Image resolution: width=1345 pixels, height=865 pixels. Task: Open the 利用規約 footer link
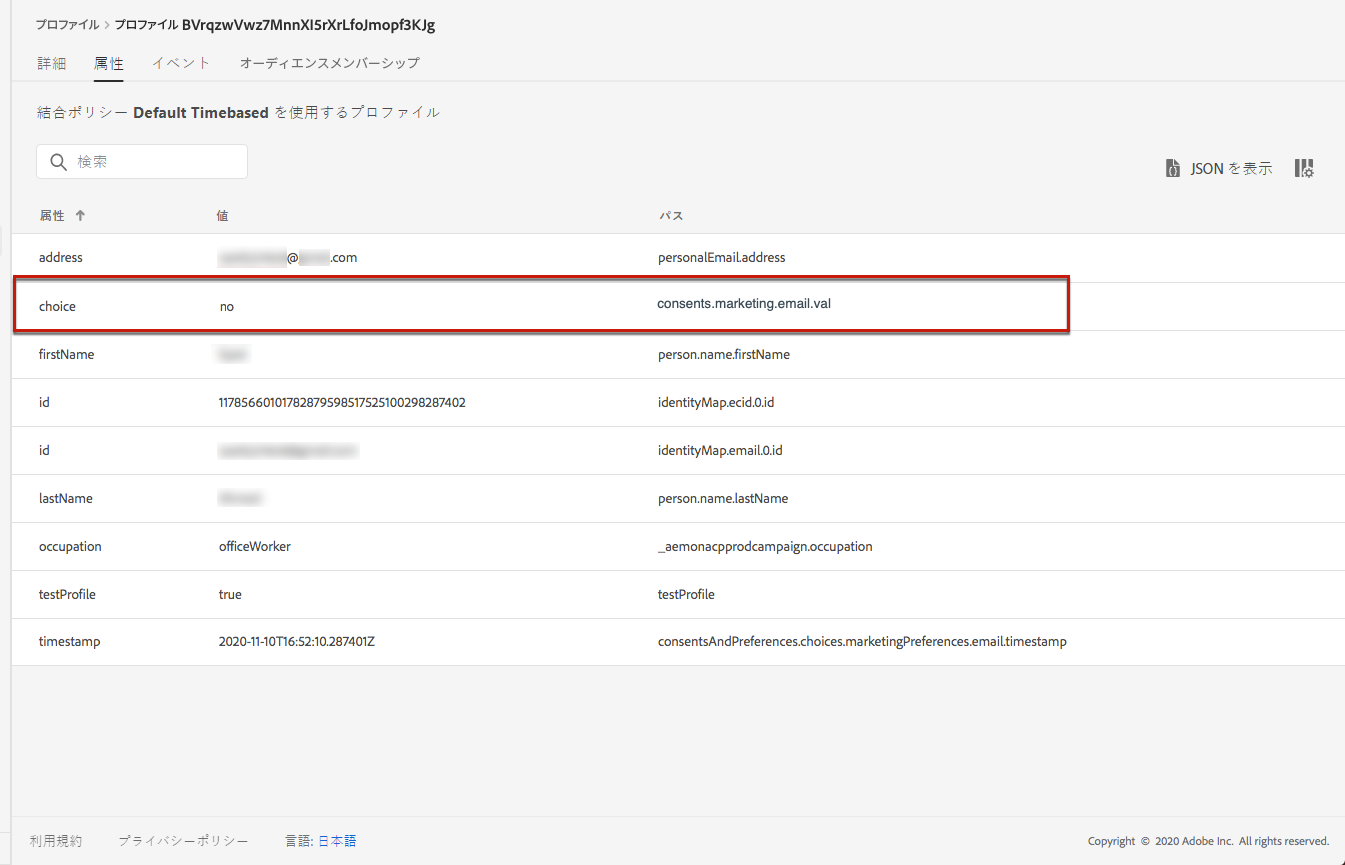pyautogui.click(x=56, y=841)
